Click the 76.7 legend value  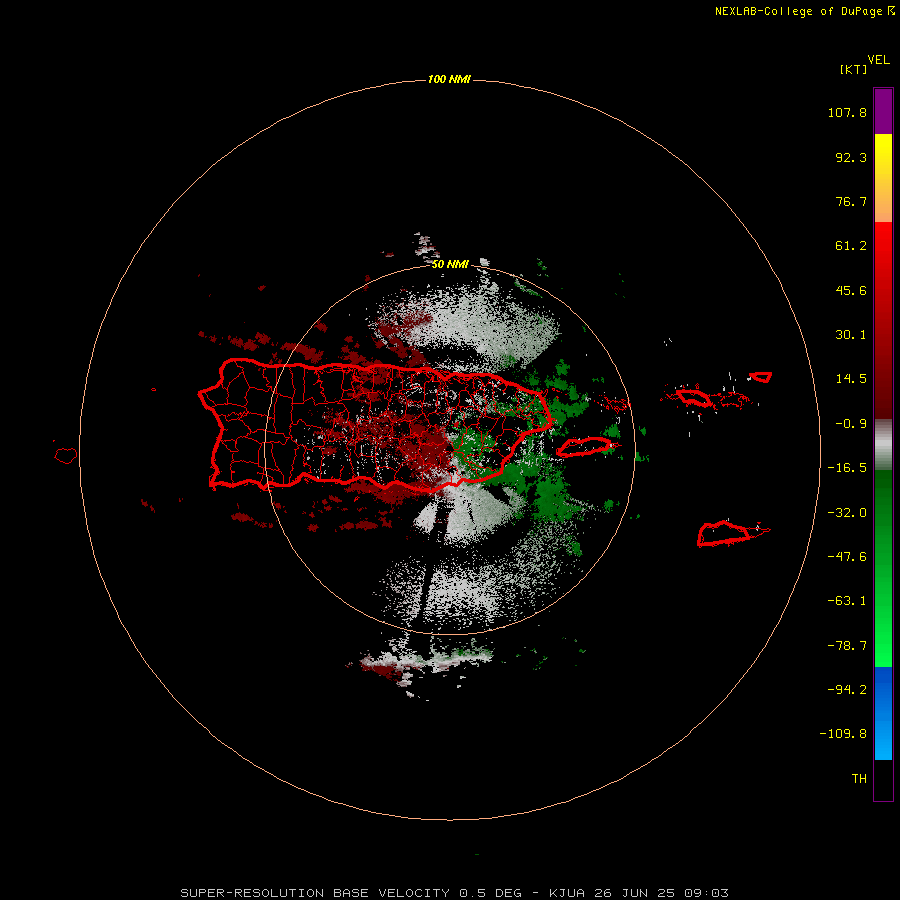click(851, 201)
